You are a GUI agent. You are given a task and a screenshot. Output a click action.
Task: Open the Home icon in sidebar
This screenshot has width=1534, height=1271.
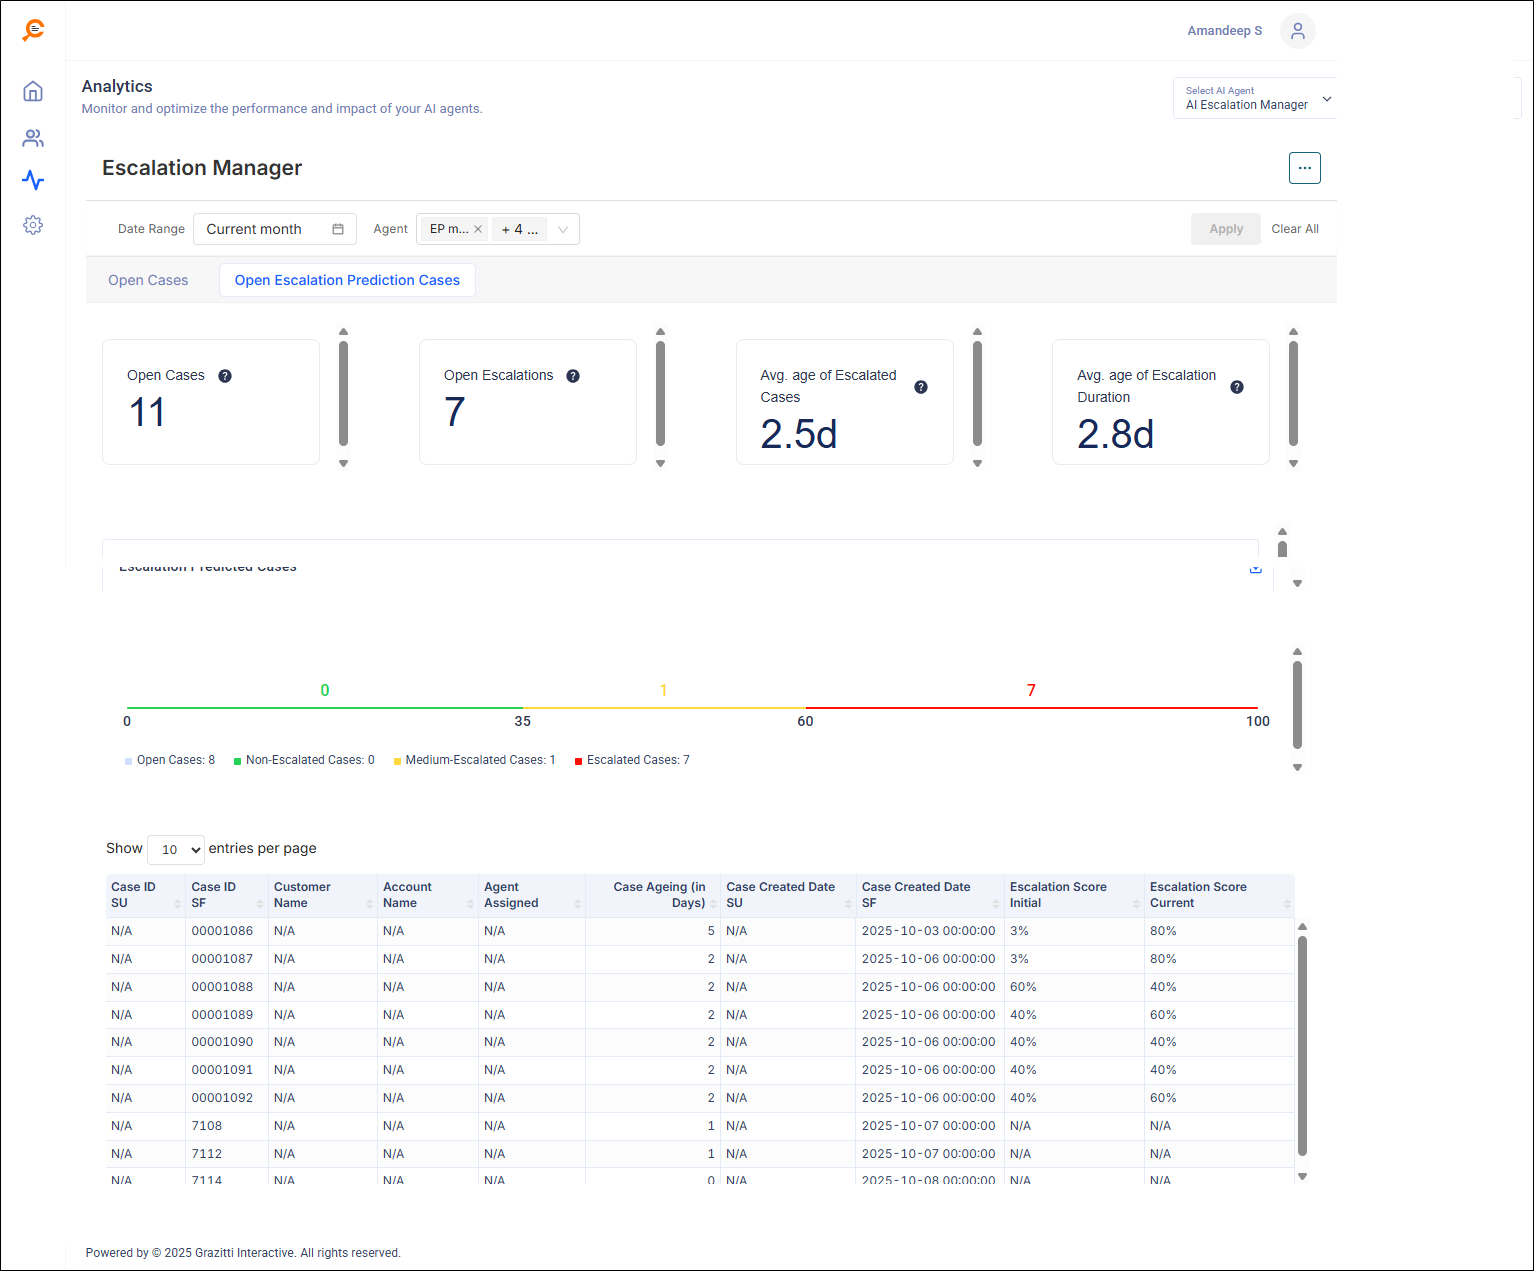(x=33, y=92)
